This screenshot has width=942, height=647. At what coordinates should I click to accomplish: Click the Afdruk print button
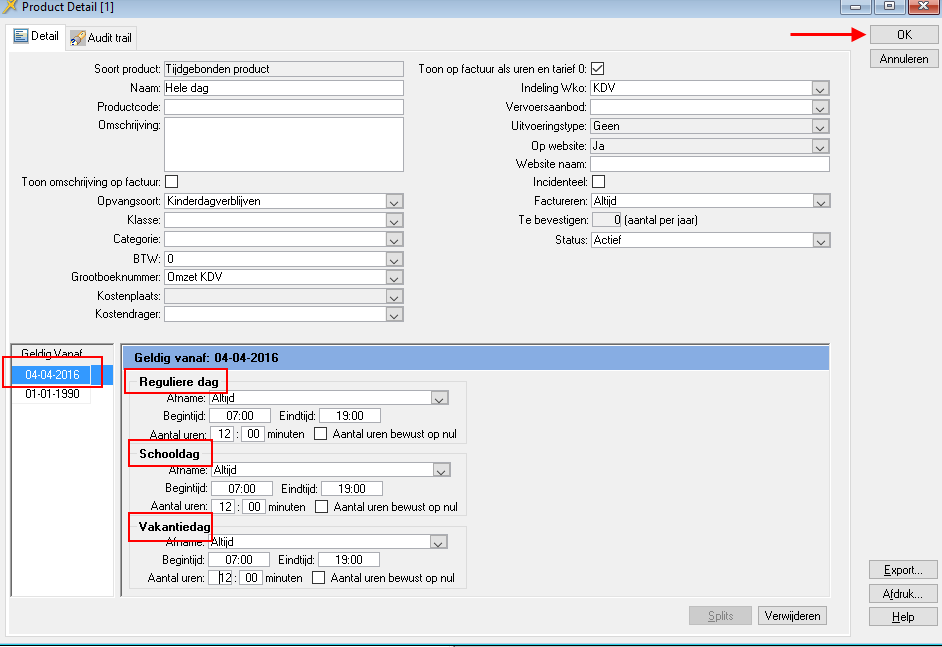(x=903, y=594)
